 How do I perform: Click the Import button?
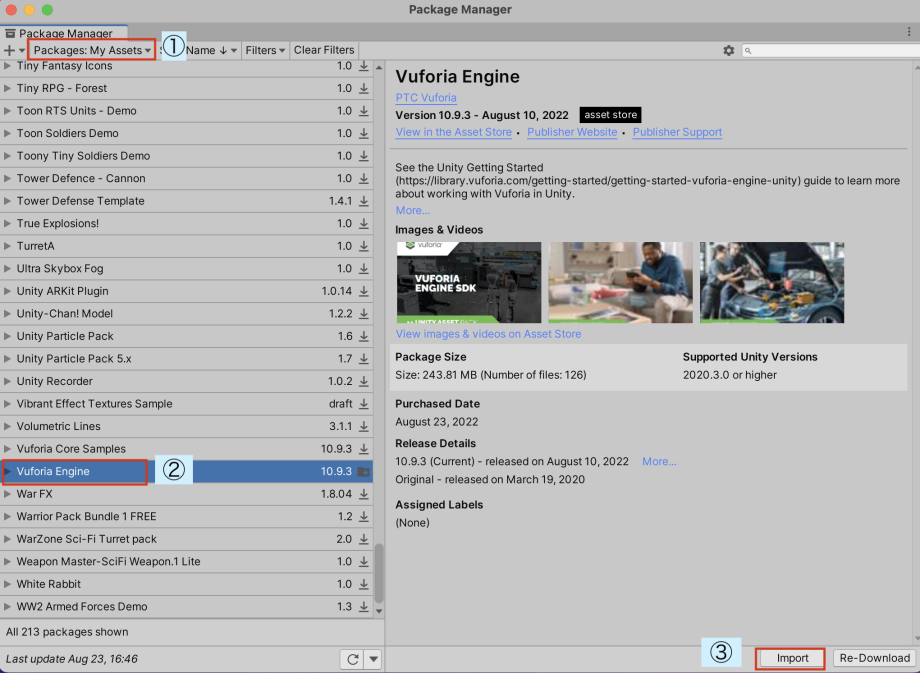pyautogui.click(x=792, y=658)
